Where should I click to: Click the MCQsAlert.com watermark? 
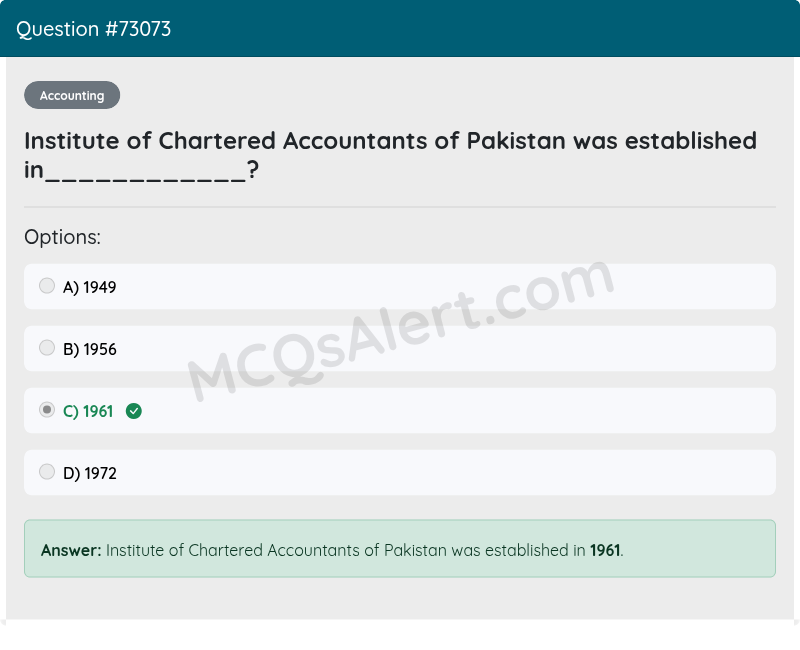pyautogui.click(x=400, y=330)
